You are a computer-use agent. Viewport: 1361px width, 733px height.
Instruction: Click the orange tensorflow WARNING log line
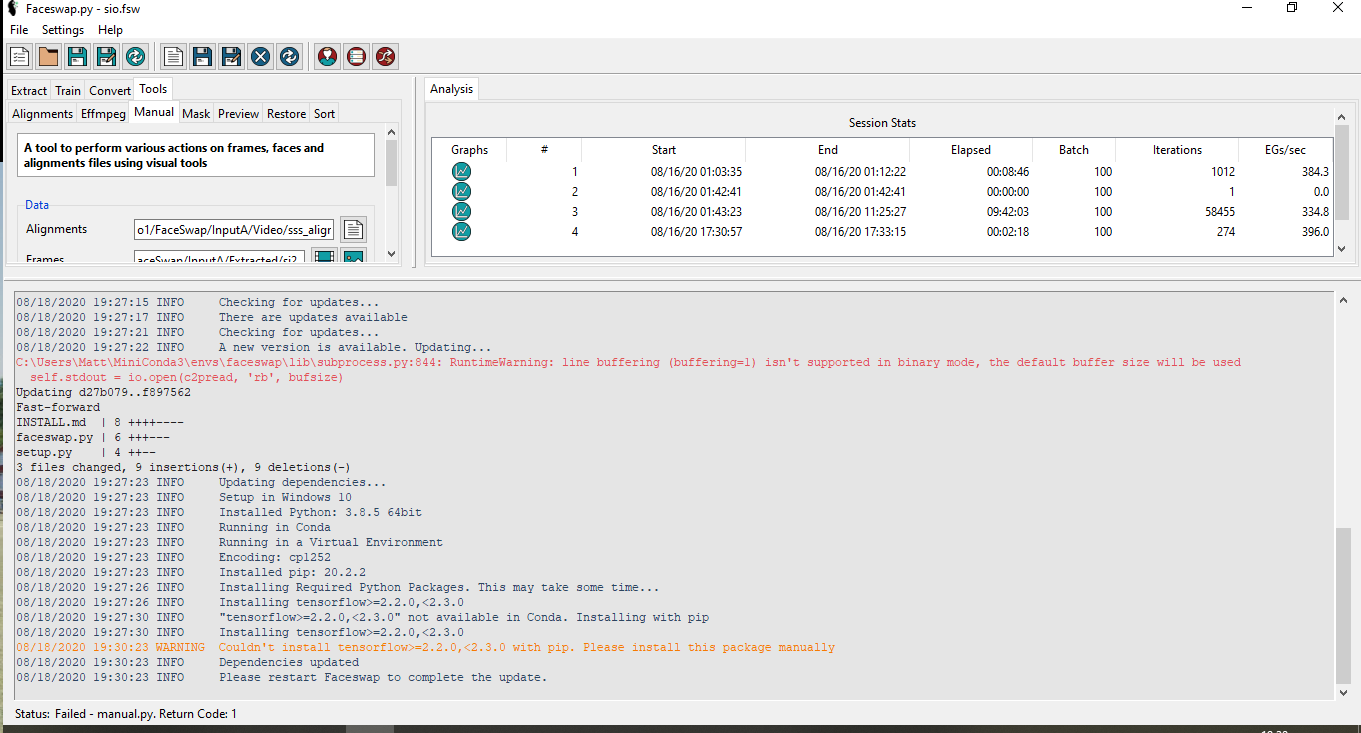pyautogui.click(x=425, y=647)
